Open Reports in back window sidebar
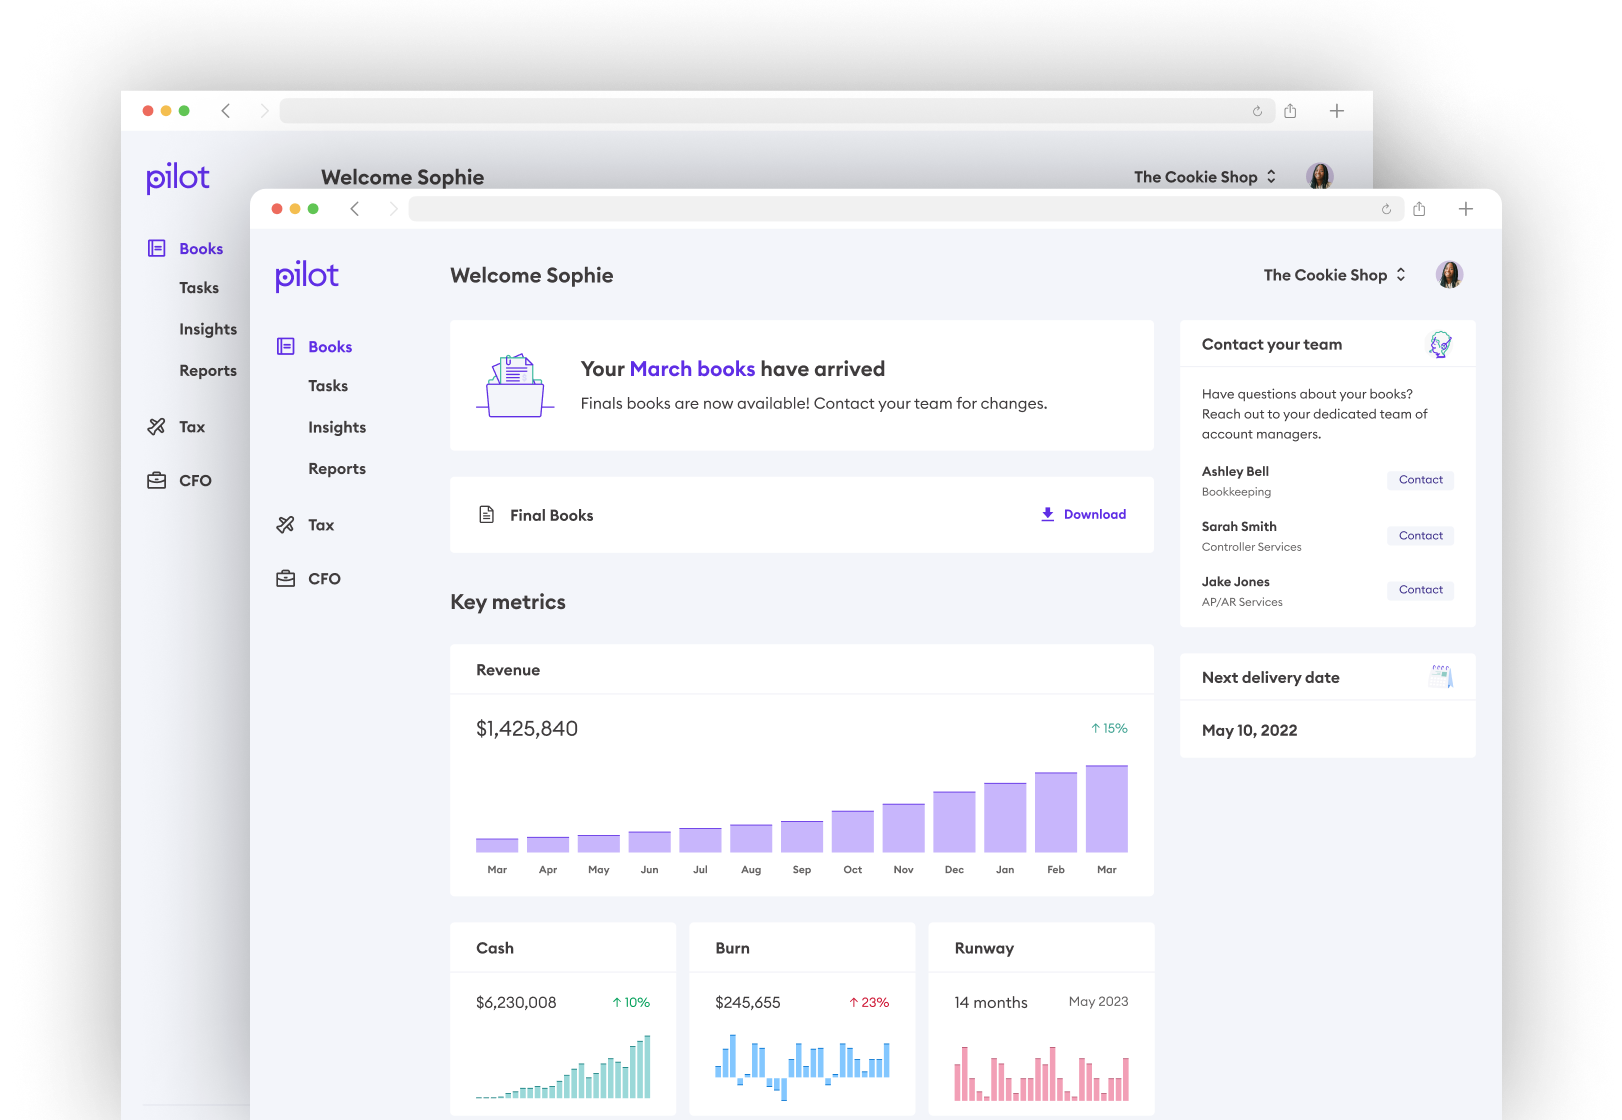1622x1120 pixels. pos(208,371)
